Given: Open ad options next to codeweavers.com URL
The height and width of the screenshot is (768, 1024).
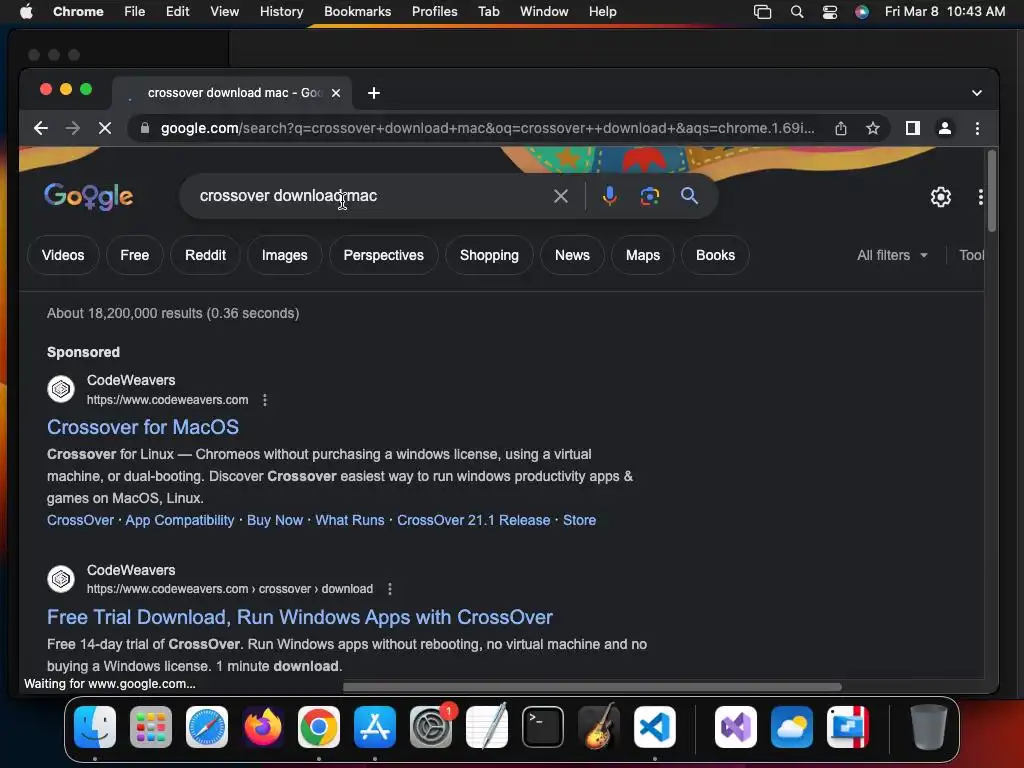Looking at the screenshot, I should coord(264,400).
